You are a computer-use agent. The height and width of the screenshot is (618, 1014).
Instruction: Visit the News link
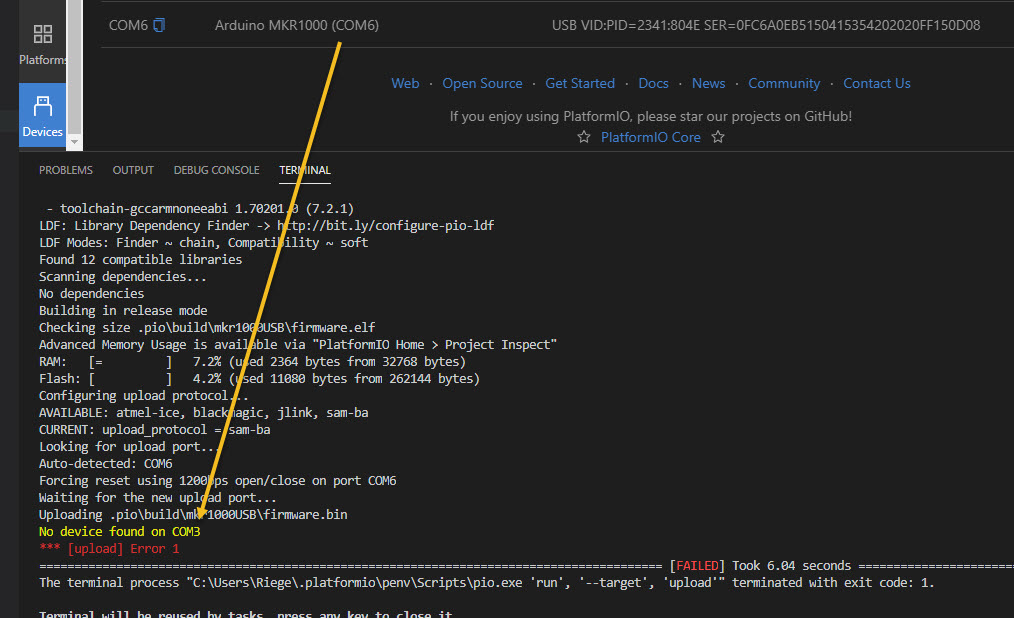(x=708, y=83)
